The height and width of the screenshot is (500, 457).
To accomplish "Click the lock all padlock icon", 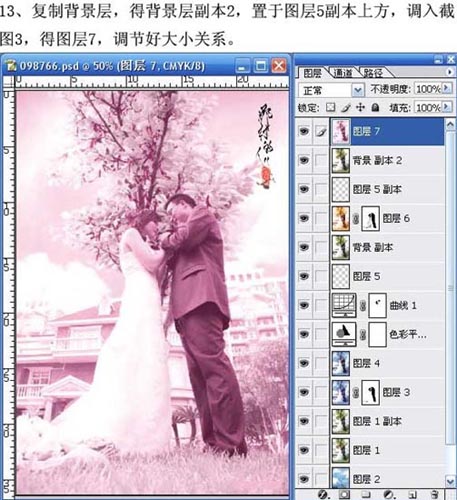I will 375,107.
